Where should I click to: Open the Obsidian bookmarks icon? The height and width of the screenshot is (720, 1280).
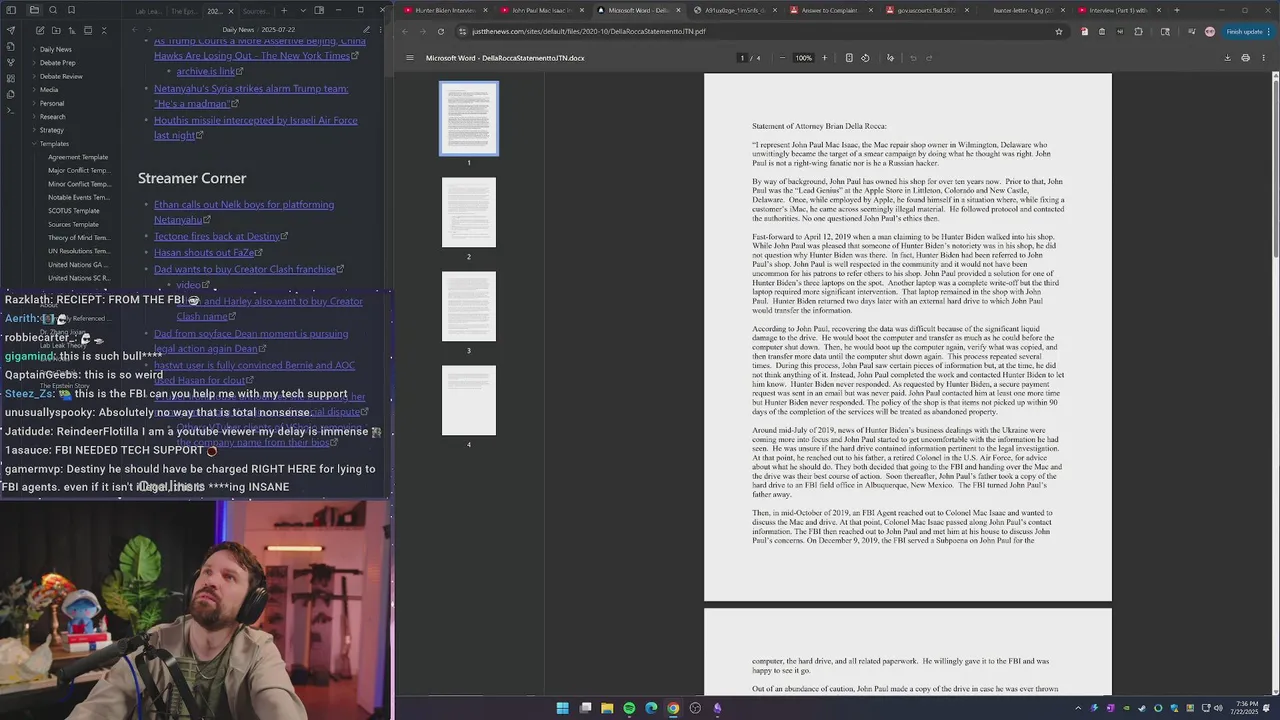tap(71, 10)
